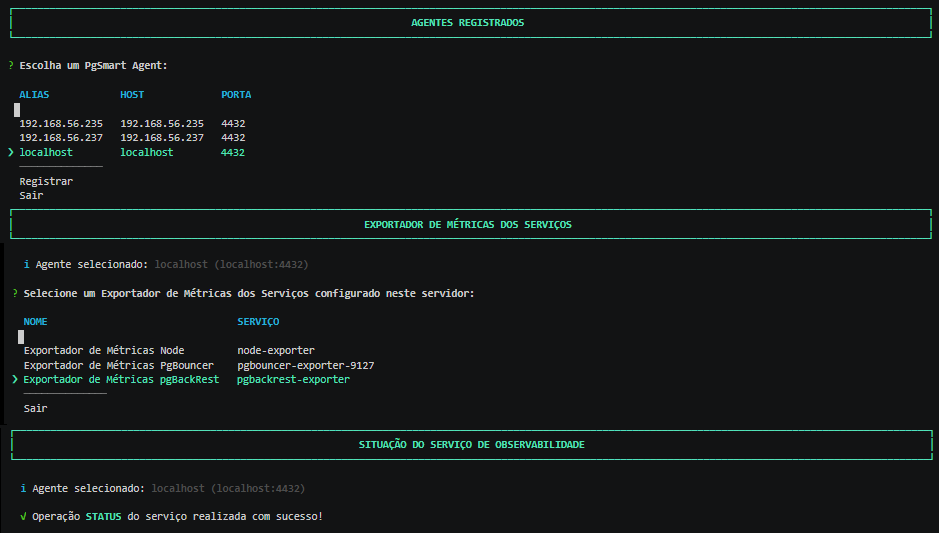Choose Sair in the exporters list
939x539 pixels.
click(35, 408)
